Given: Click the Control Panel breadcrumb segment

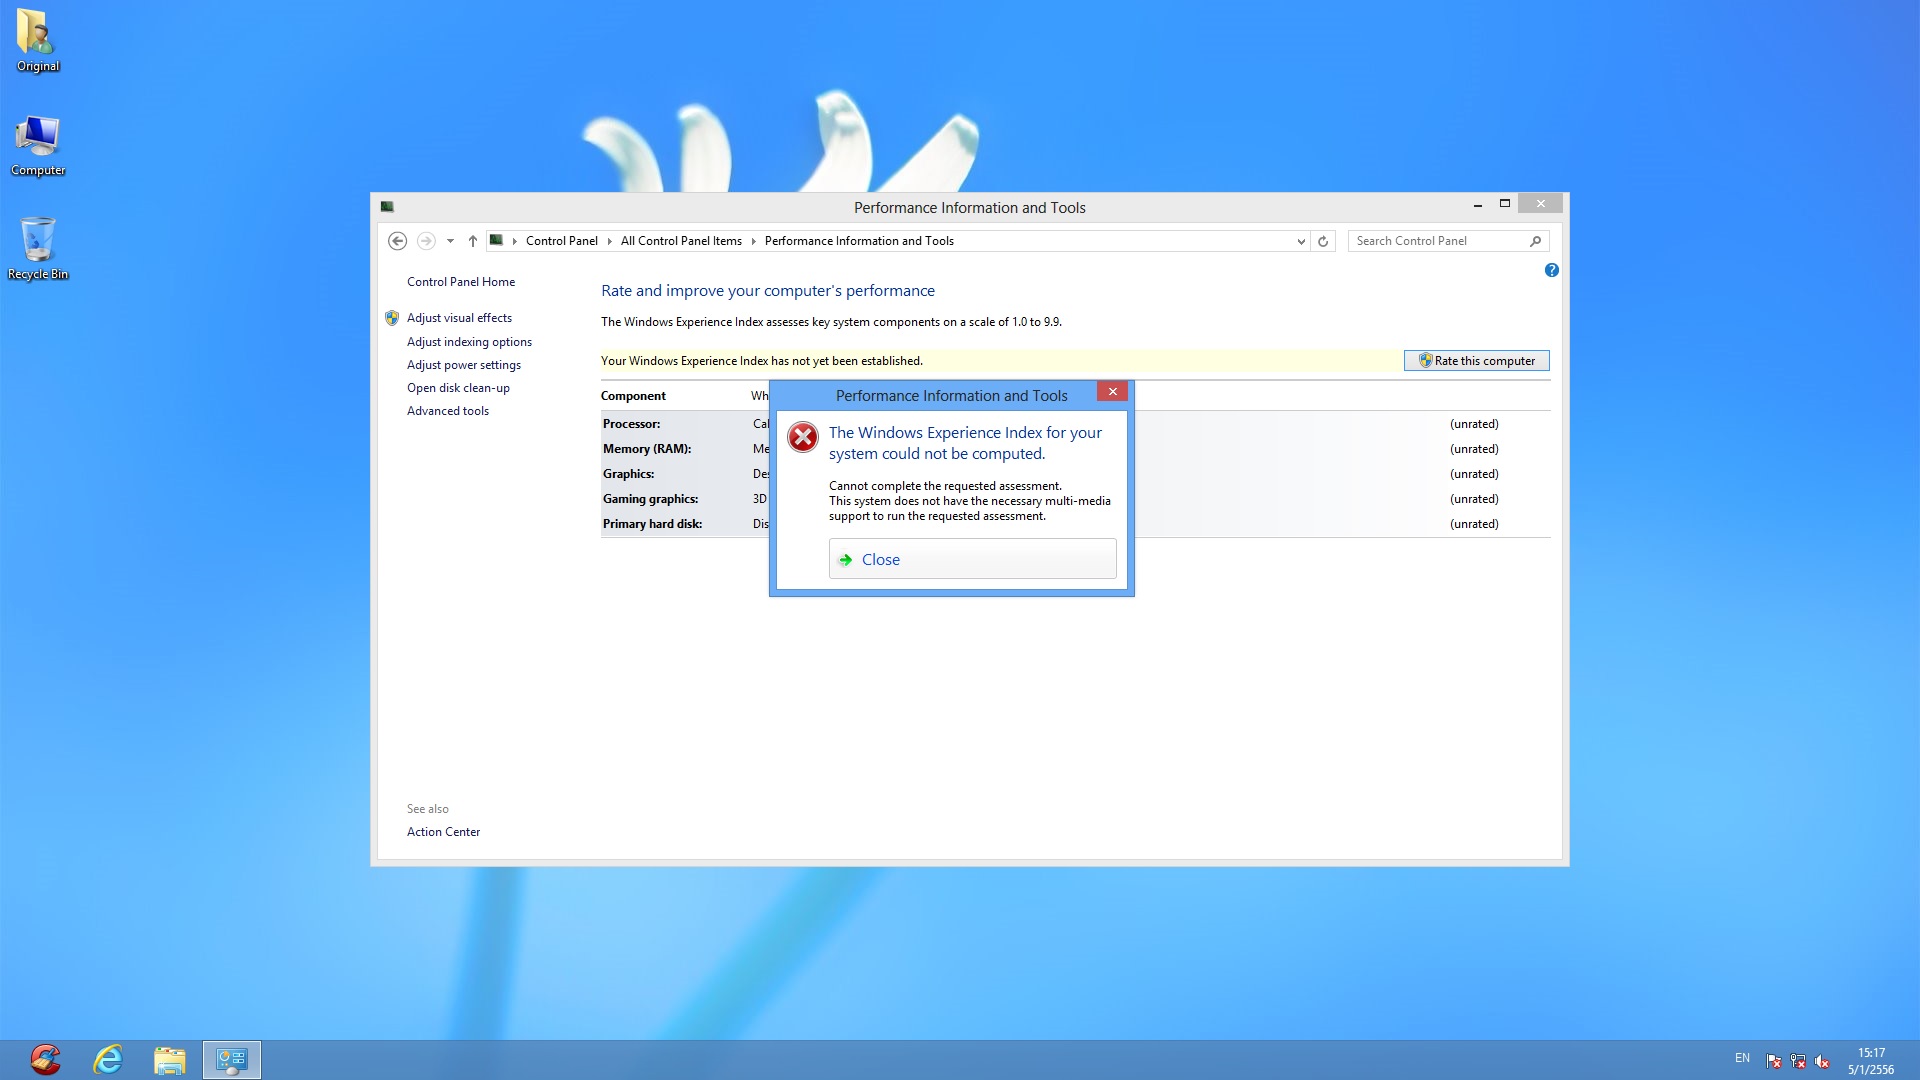Looking at the screenshot, I should pos(561,241).
